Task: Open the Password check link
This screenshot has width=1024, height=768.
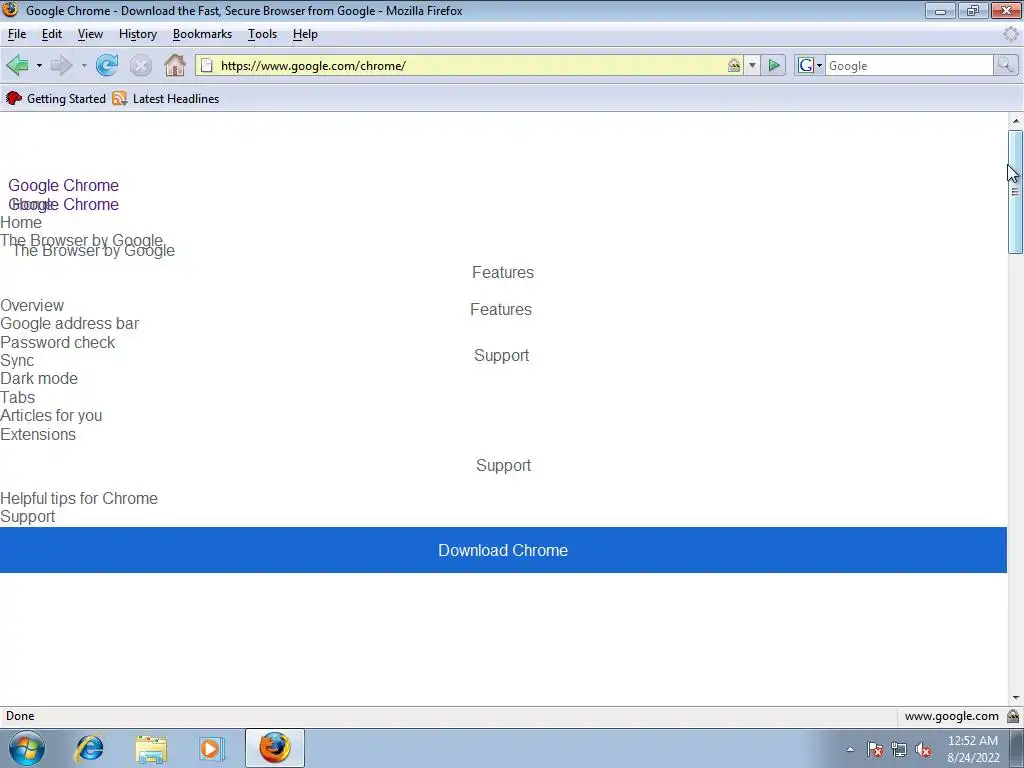Action: (57, 342)
